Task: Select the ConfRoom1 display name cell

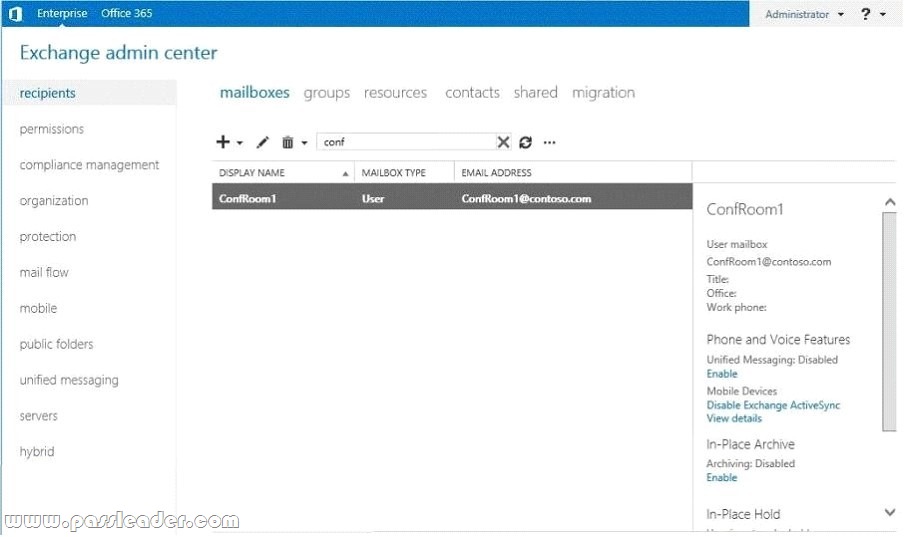Action: coord(248,199)
